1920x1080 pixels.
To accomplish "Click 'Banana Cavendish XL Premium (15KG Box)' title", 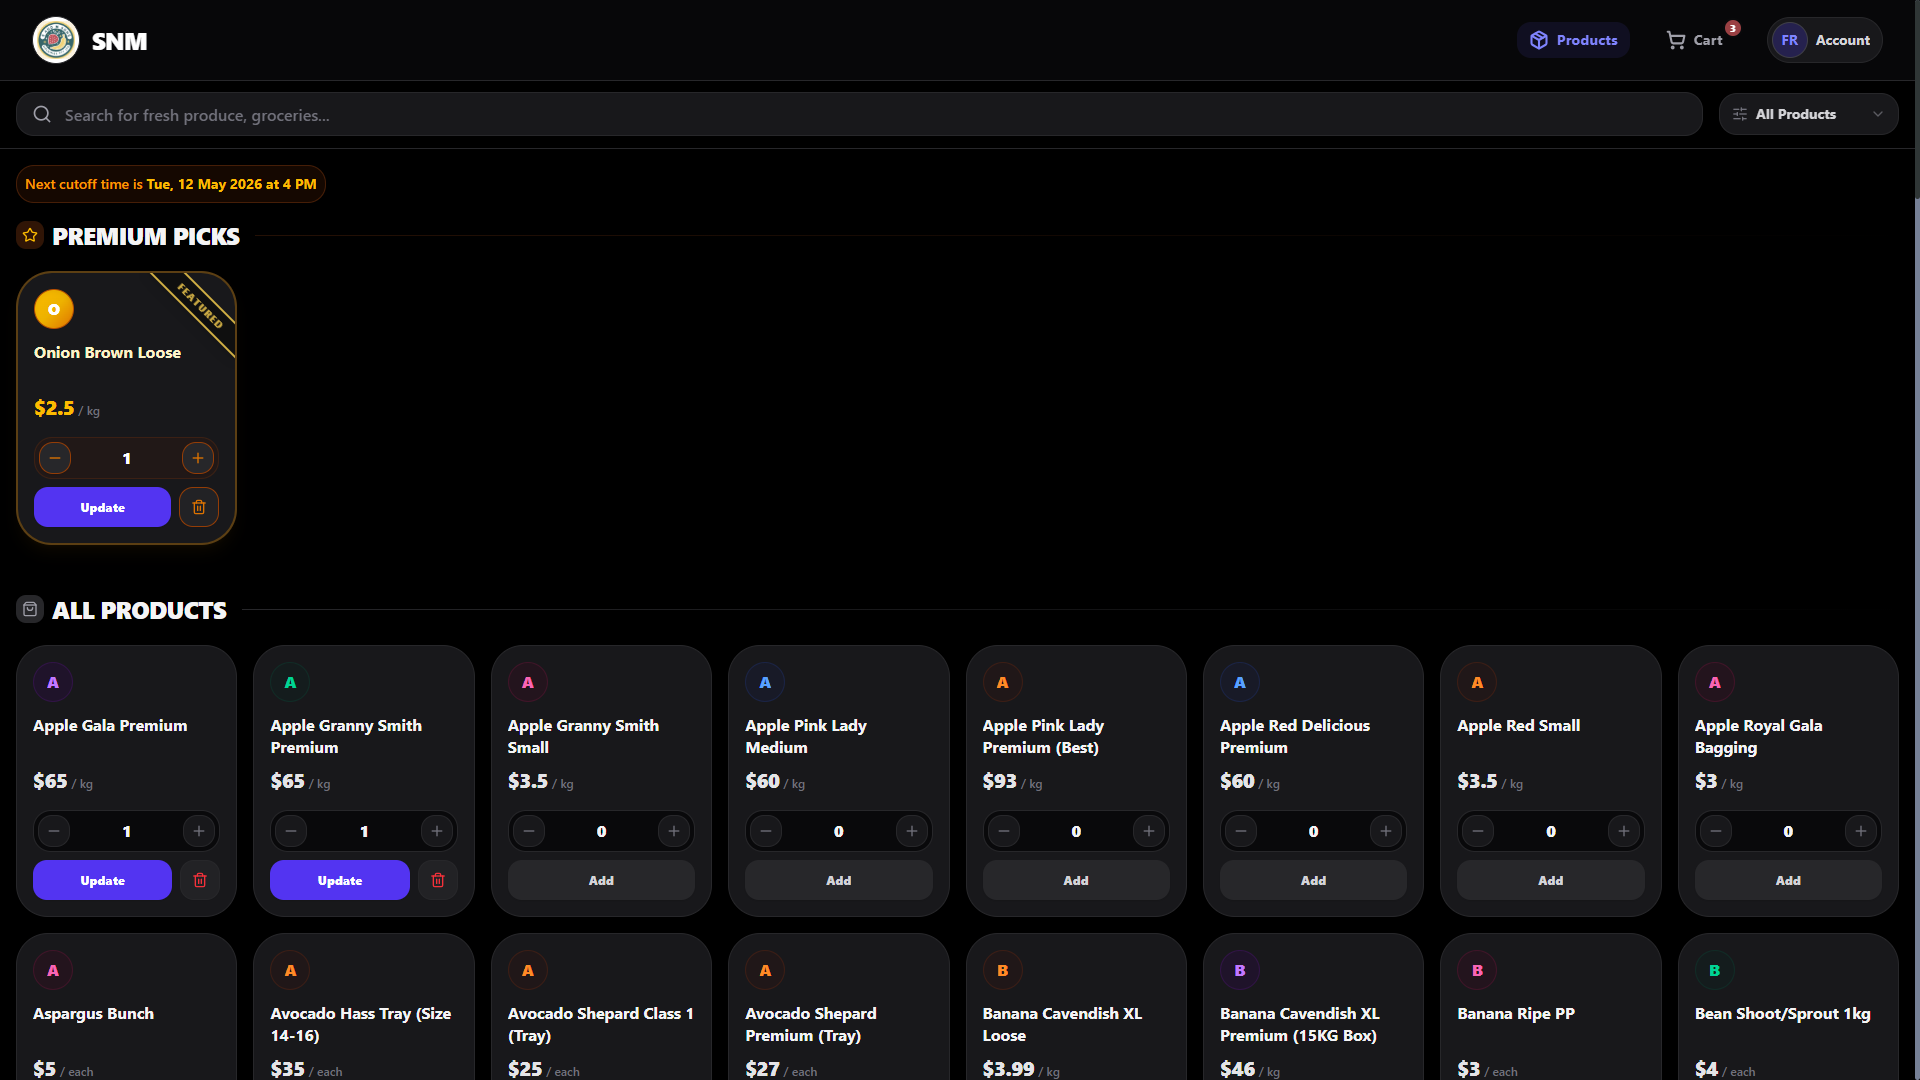I will point(1299,1024).
